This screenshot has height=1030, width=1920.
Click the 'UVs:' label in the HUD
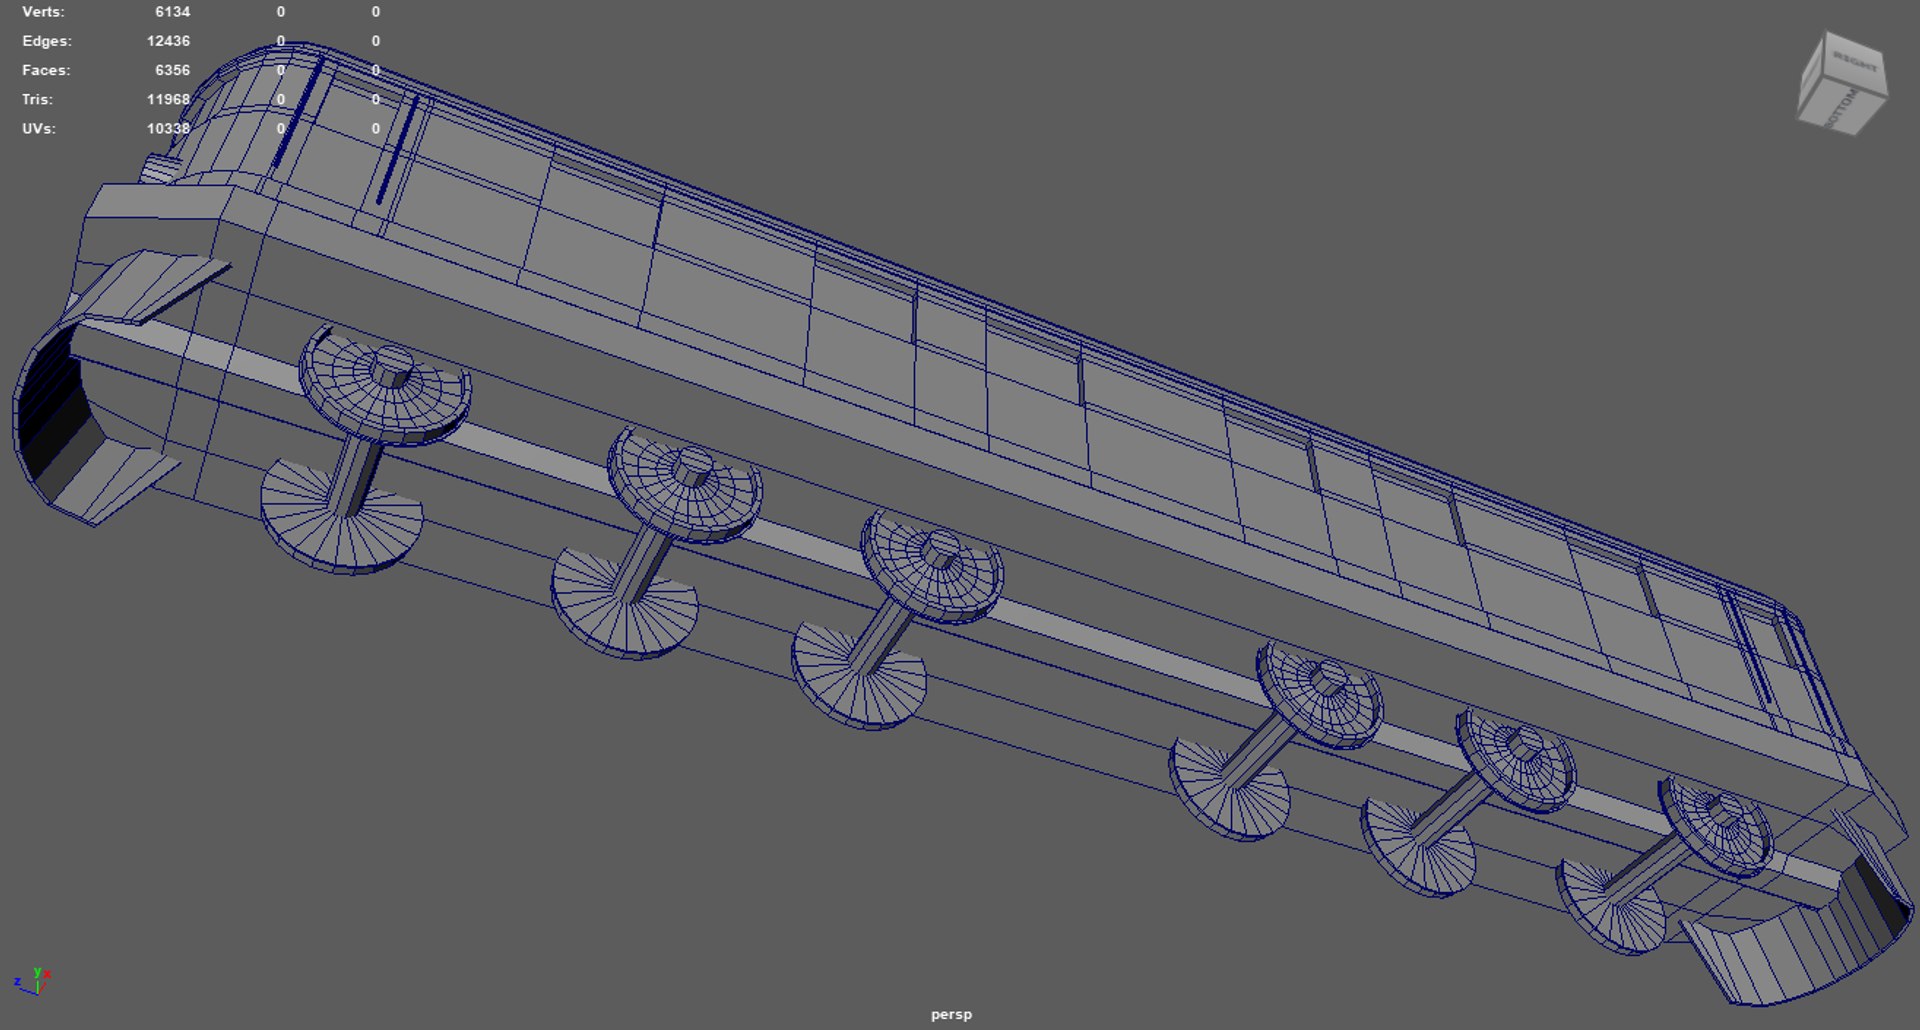pos(40,128)
